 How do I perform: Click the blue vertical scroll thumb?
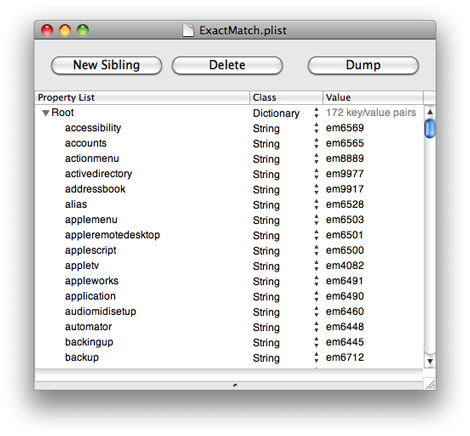430,128
